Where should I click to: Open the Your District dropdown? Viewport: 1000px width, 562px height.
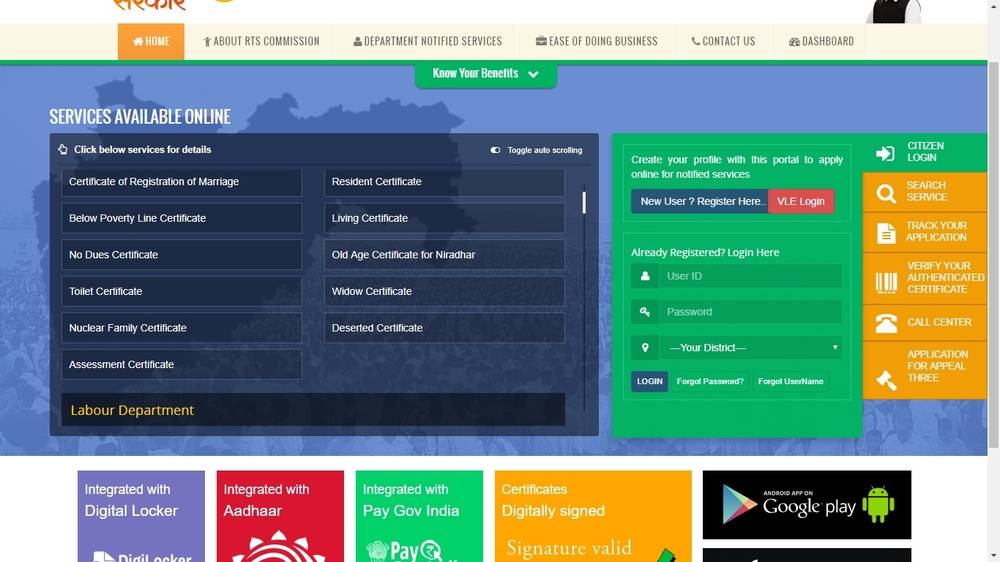pos(750,348)
